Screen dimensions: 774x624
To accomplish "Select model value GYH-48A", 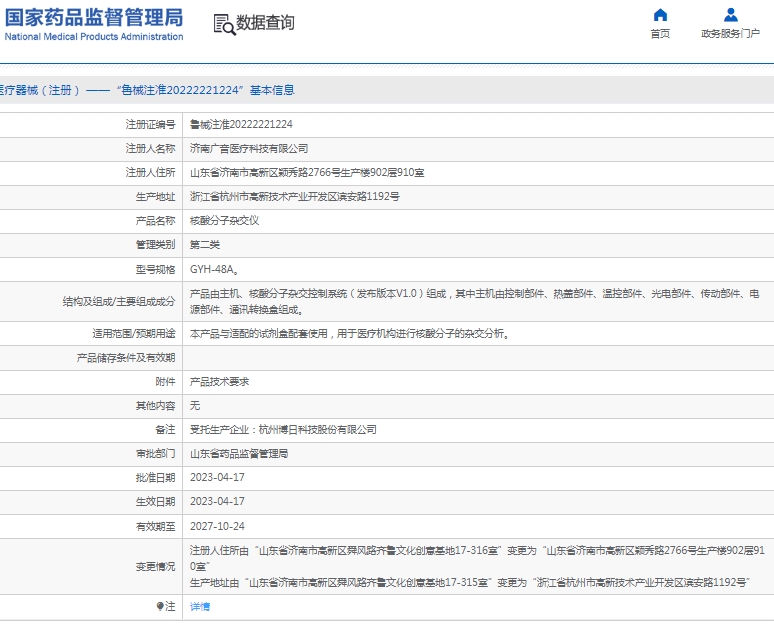I will [215, 270].
